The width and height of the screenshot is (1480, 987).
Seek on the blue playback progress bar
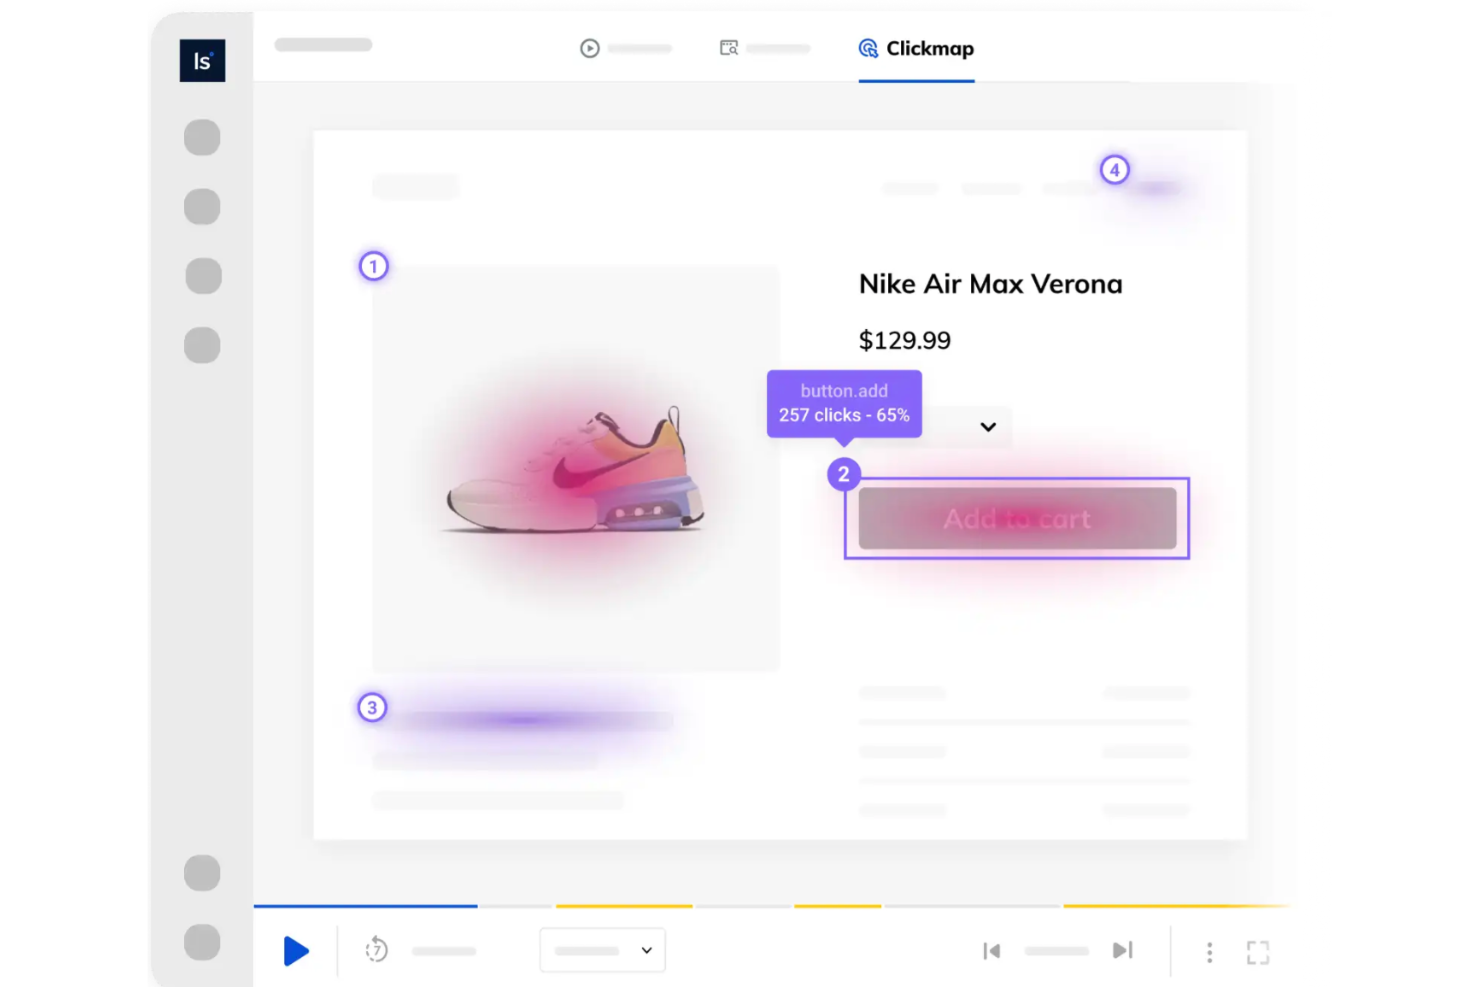(365, 906)
